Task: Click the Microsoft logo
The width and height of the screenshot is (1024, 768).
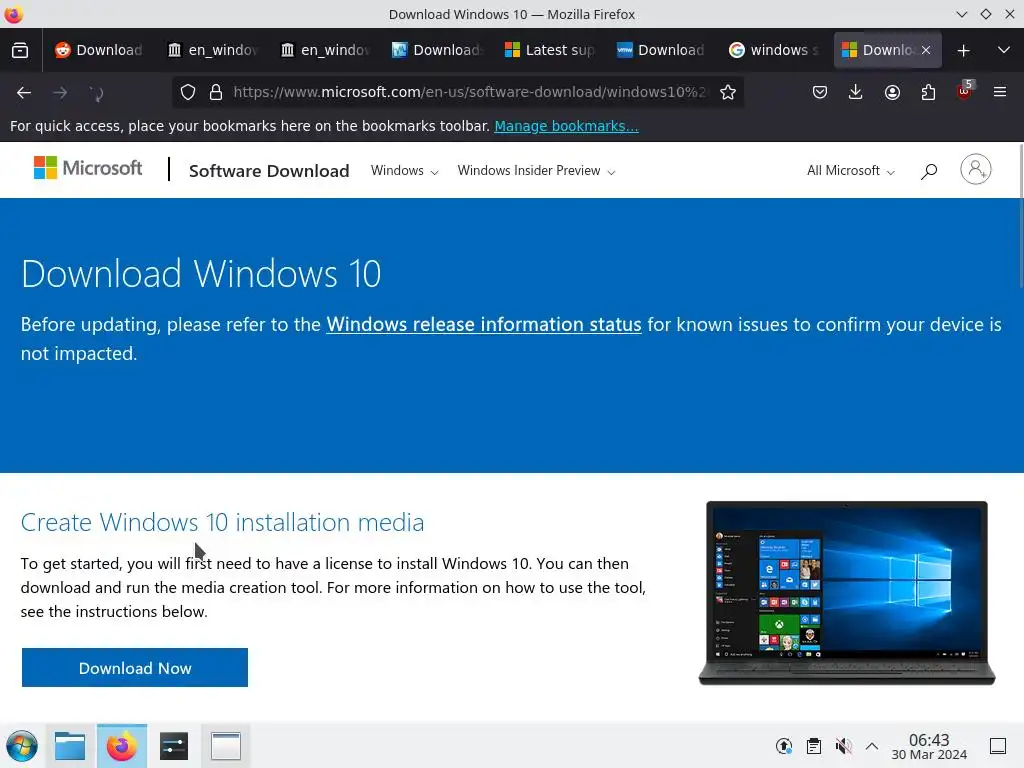Action: pyautogui.click(x=88, y=168)
